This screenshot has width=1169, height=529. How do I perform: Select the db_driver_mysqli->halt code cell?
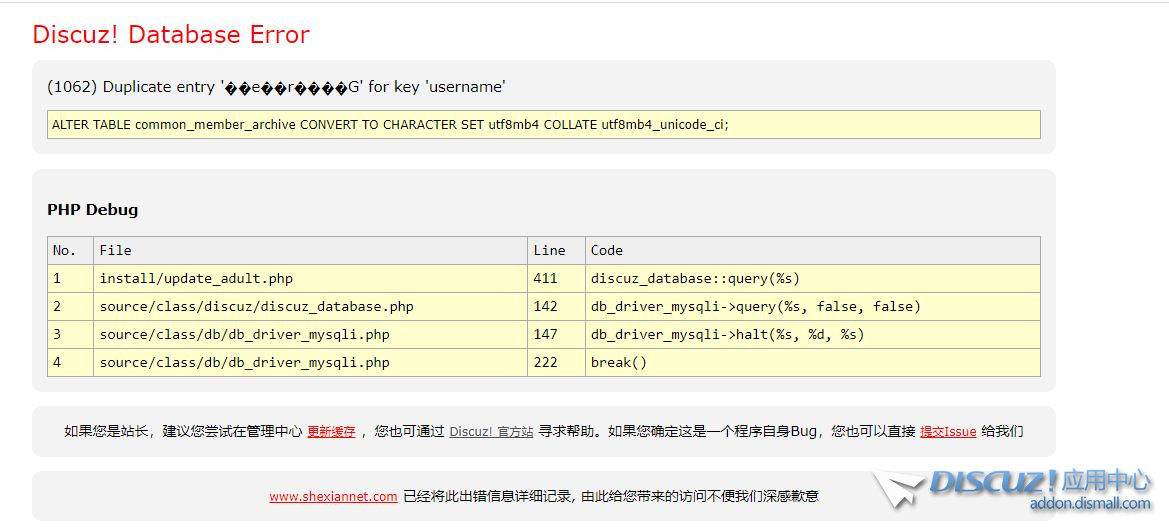(727, 335)
